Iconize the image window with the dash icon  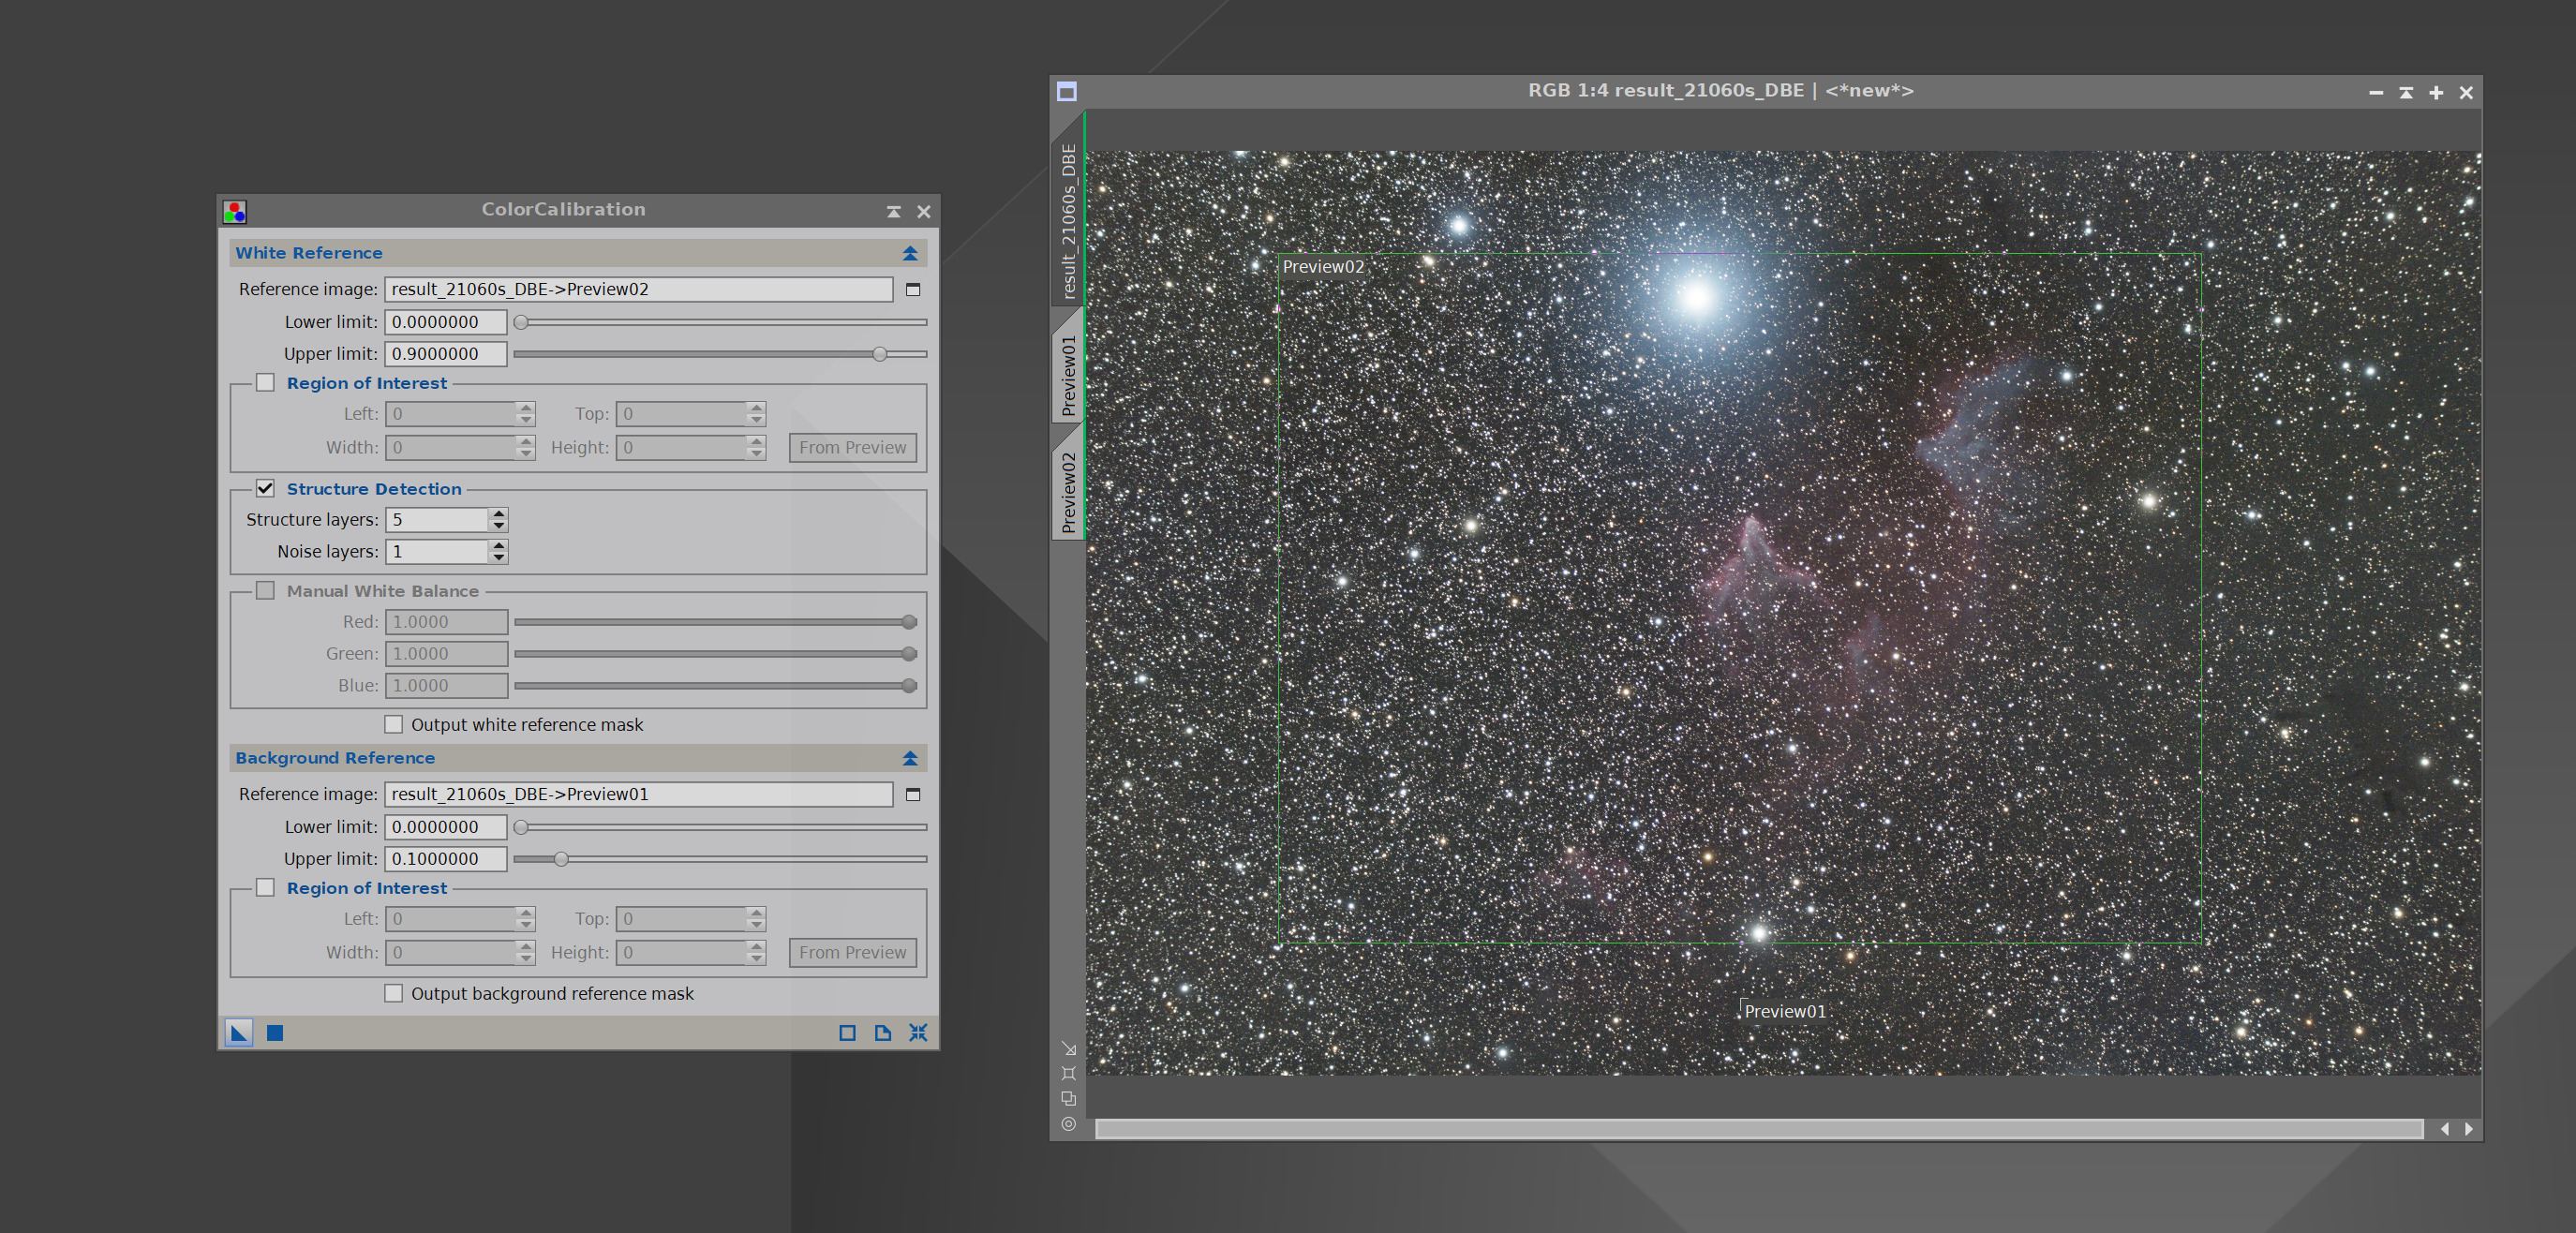(x=2376, y=92)
